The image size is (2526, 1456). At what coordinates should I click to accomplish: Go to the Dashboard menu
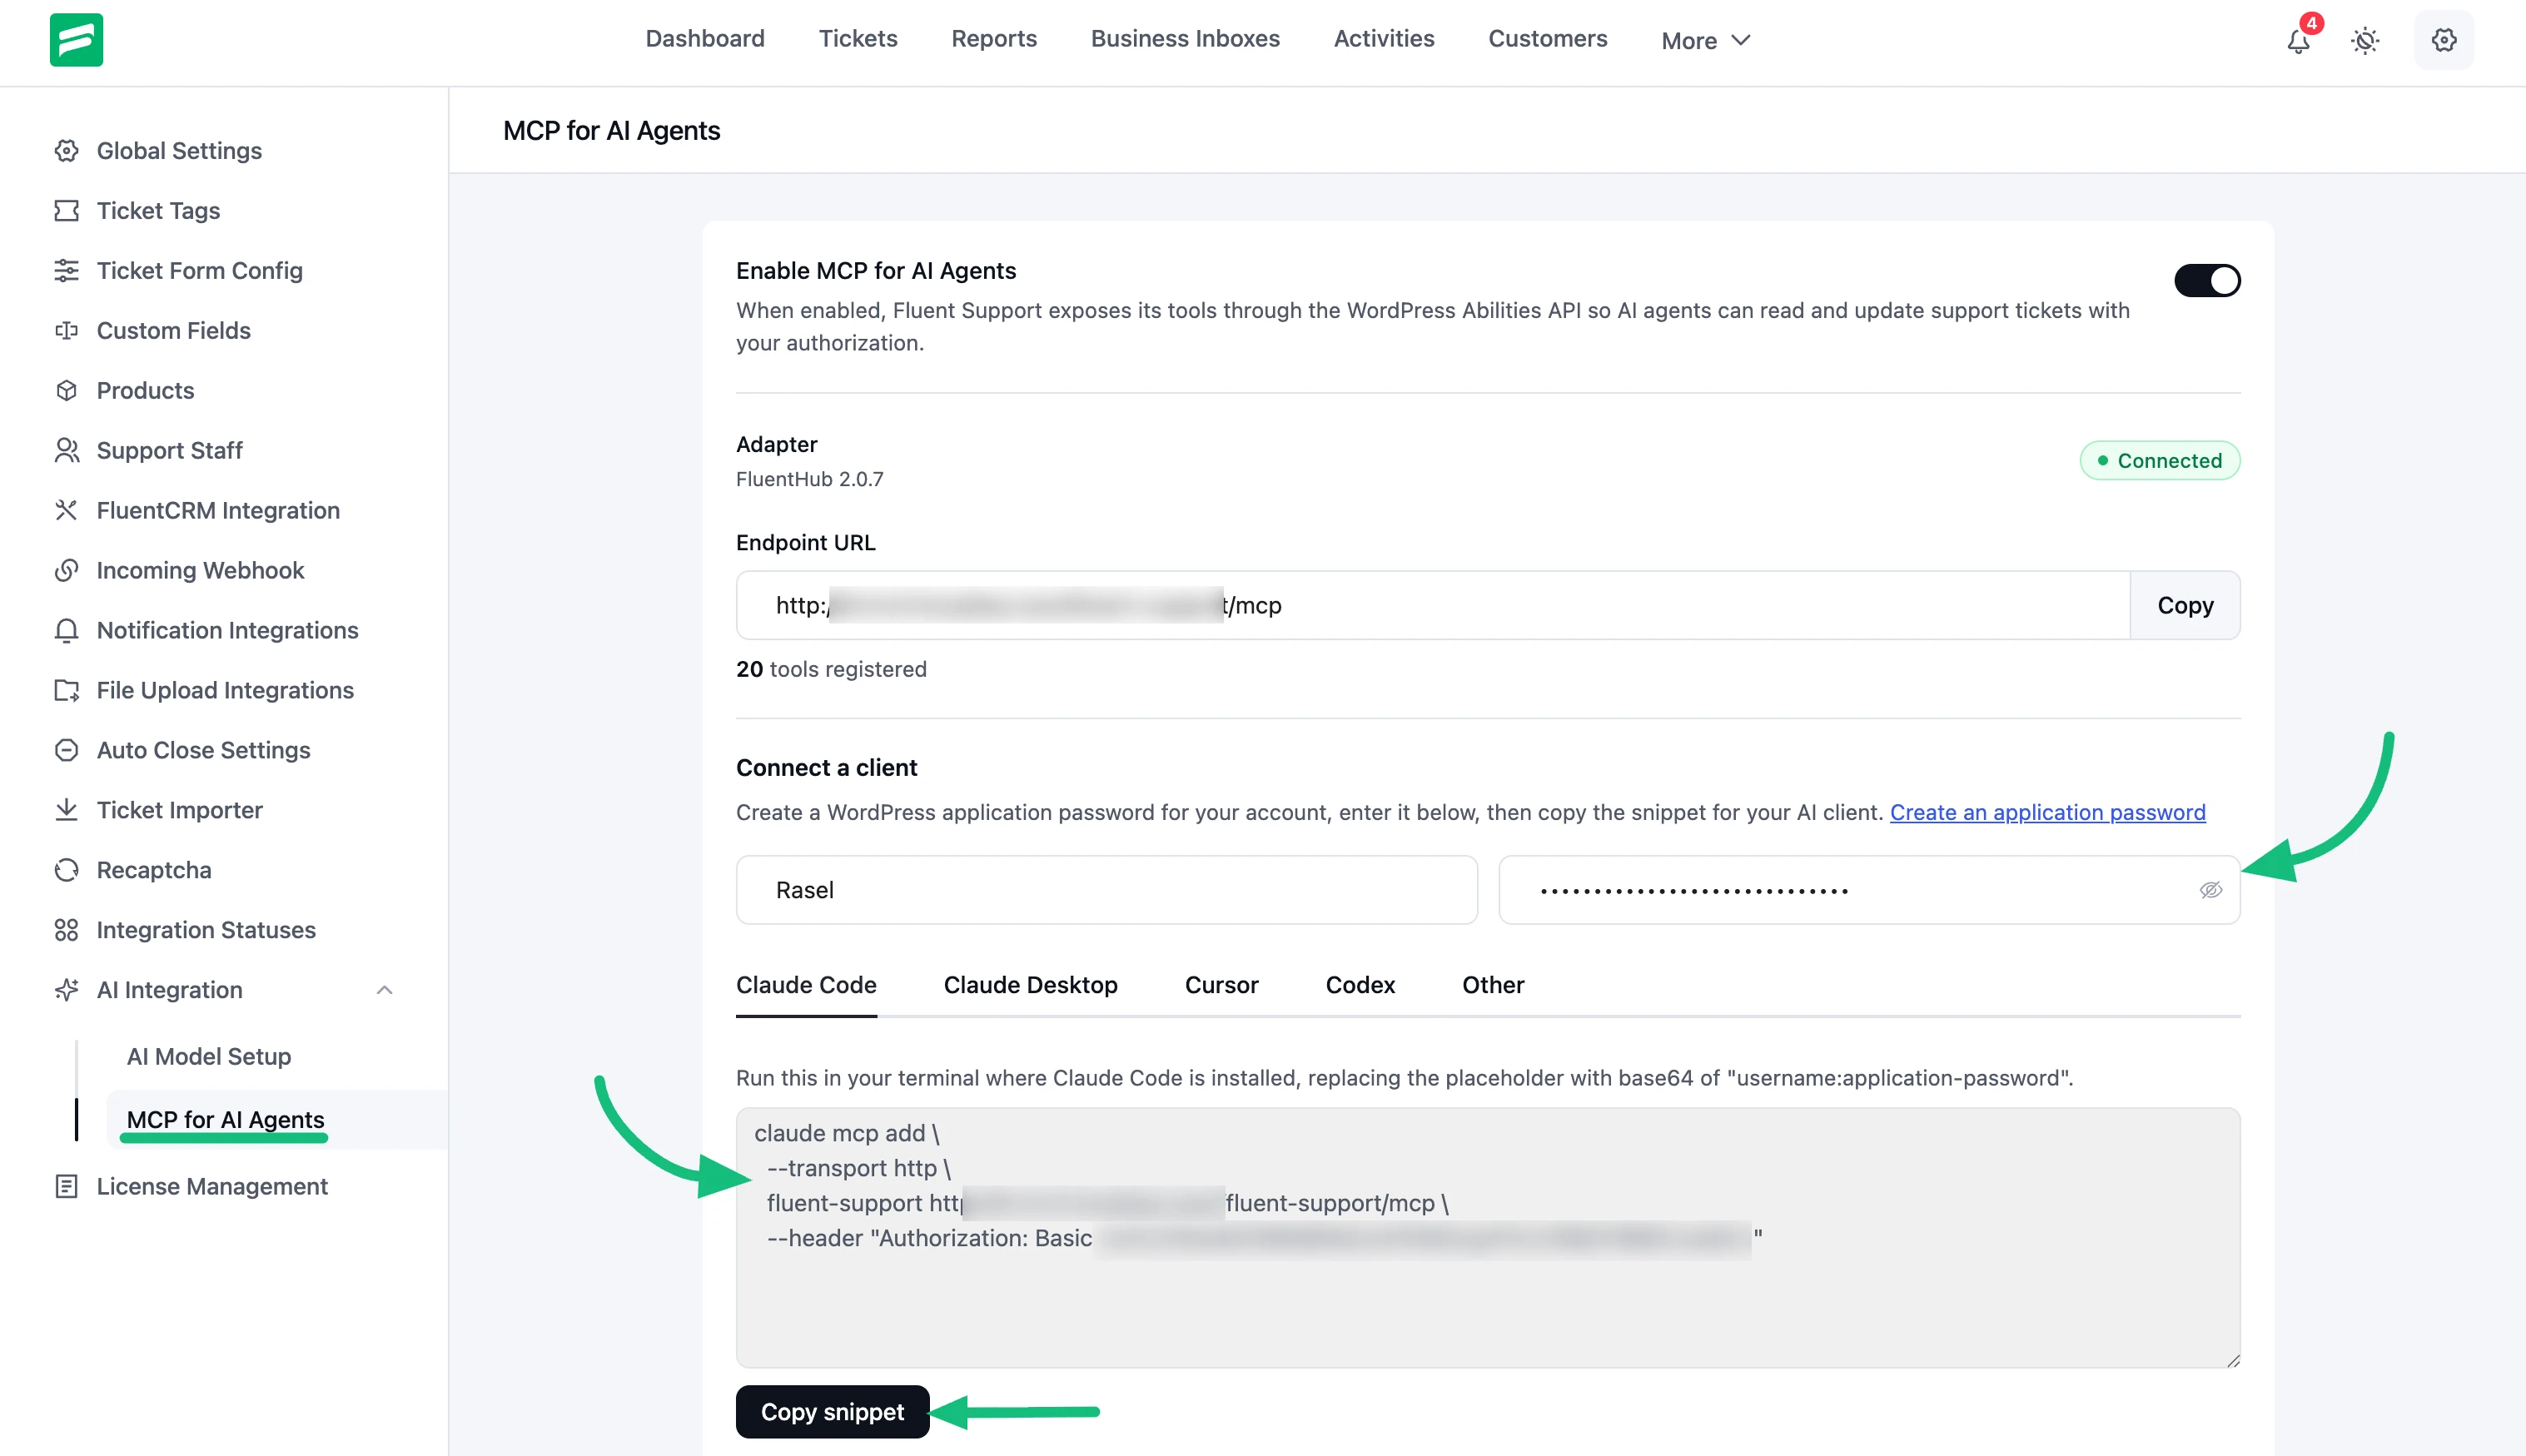coord(705,38)
